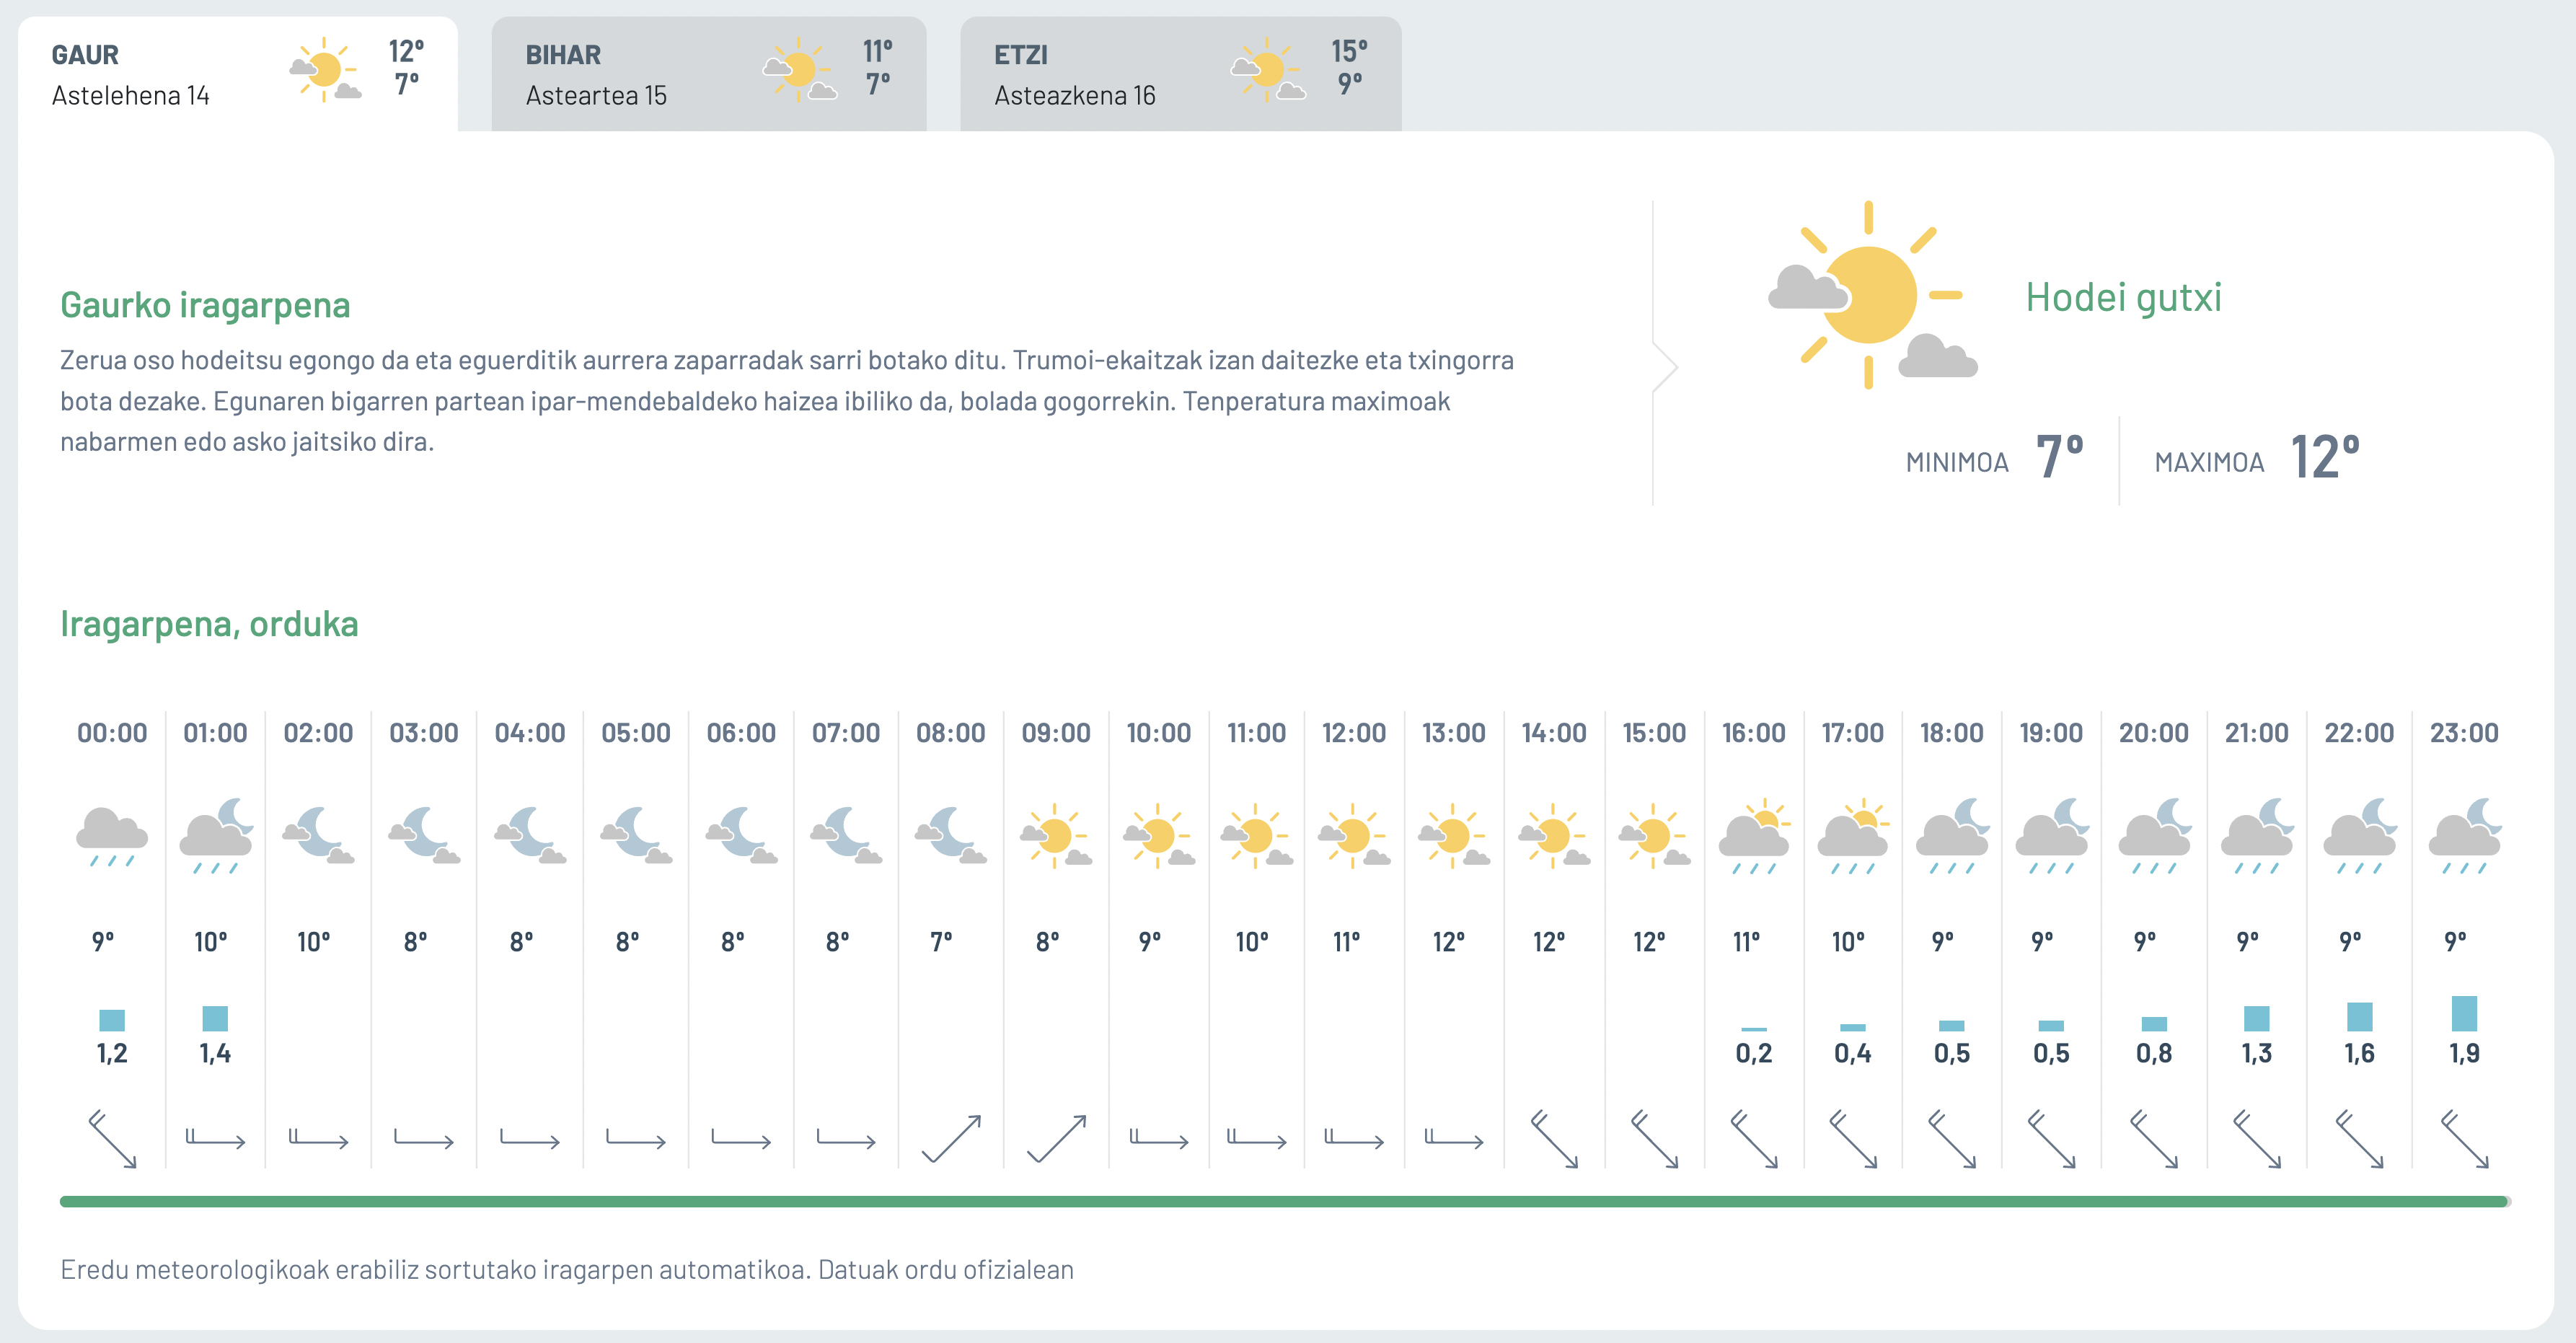
Task: Switch to the BIHAR Asteartea 15 tab
Action: [708, 74]
